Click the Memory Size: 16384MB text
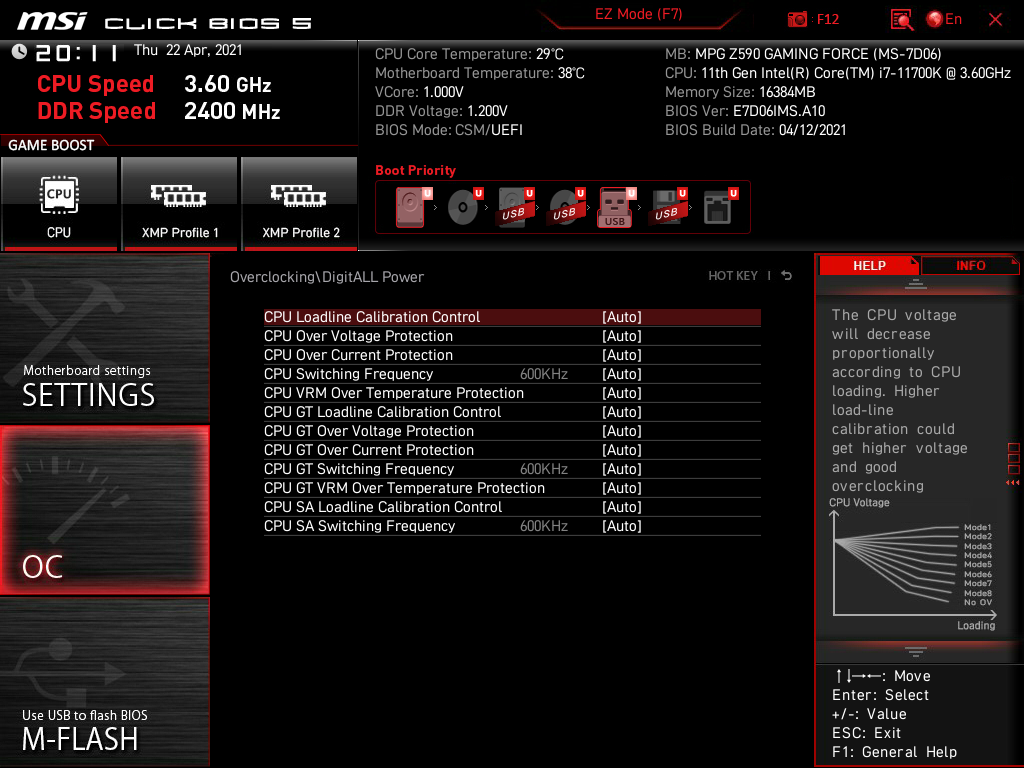Viewport: 1024px width, 768px height. [x=740, y=92]
